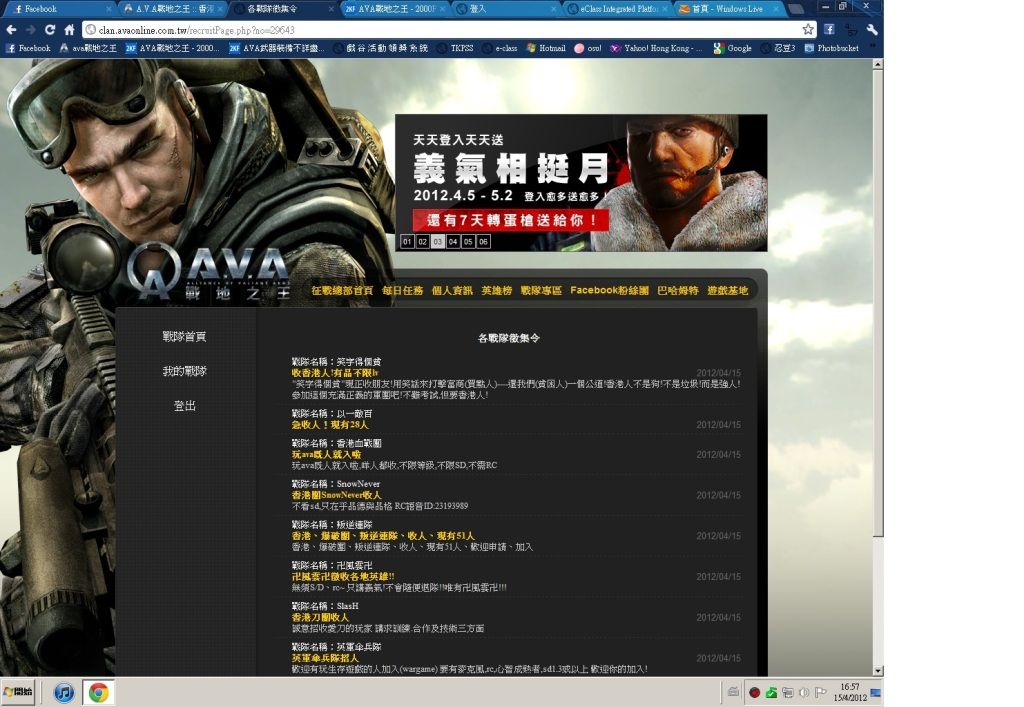Open the browser home page
The image size is (1024, 707).
69,30
